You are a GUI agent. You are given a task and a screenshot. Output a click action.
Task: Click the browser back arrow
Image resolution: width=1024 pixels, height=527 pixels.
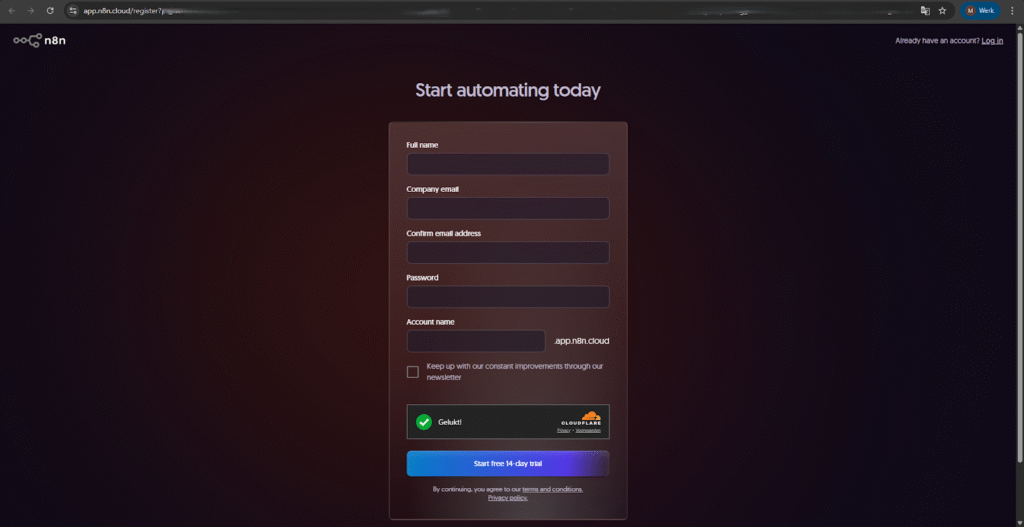(12, 10)
